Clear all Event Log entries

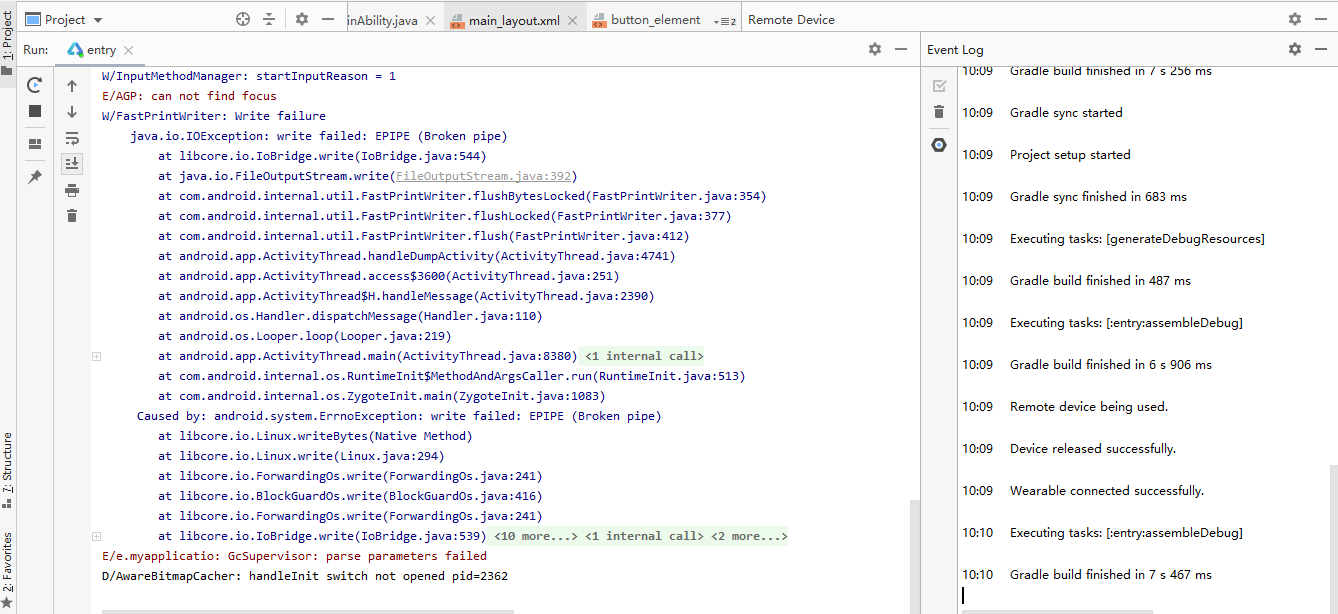pyautogui.click(x=938, y=112)
